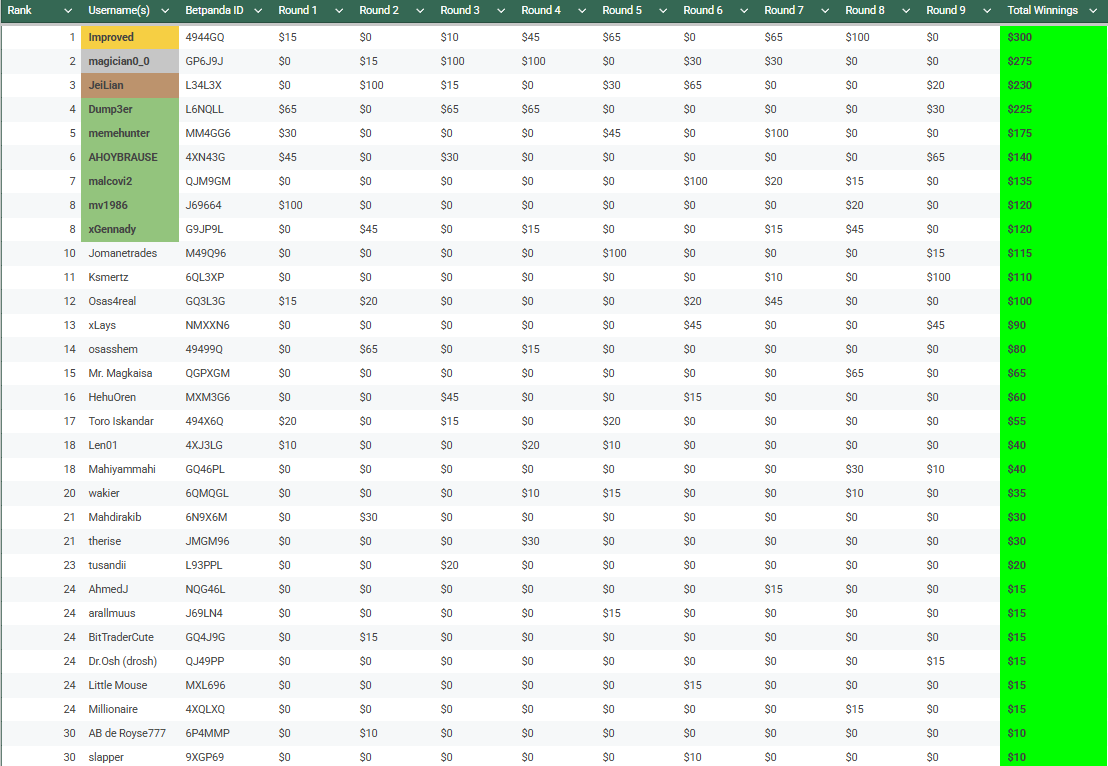The image size is (1108, 766).
Task: Open the Round 1 column filter arrow
Action: pos(338,11)
